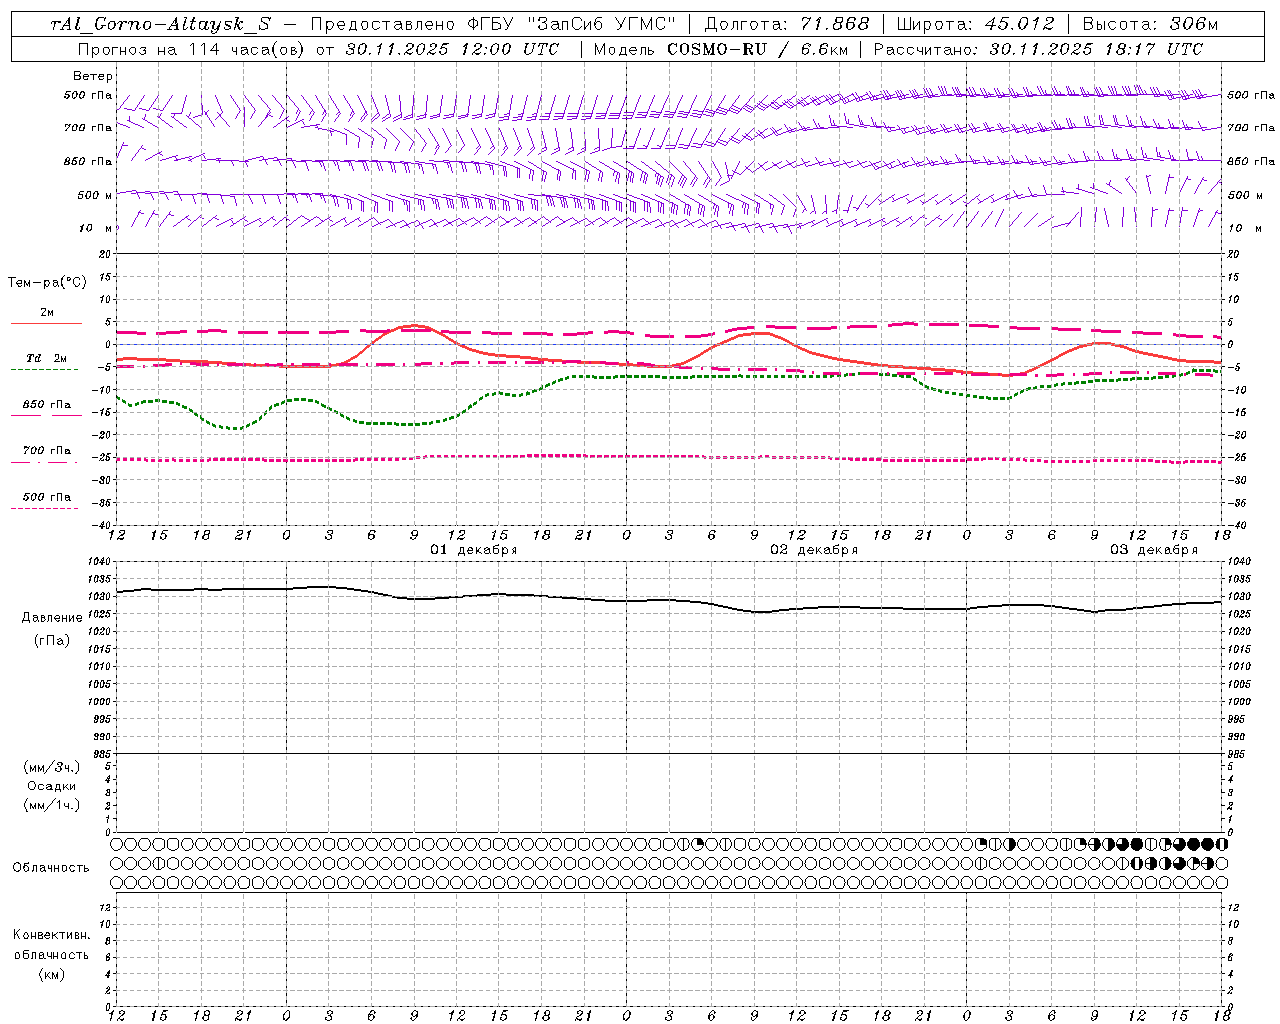Image resolution: width=1280 pixels, height=1024 pixels.
Task: Click the Конвективн. облачность label
Action: [51, 945]
